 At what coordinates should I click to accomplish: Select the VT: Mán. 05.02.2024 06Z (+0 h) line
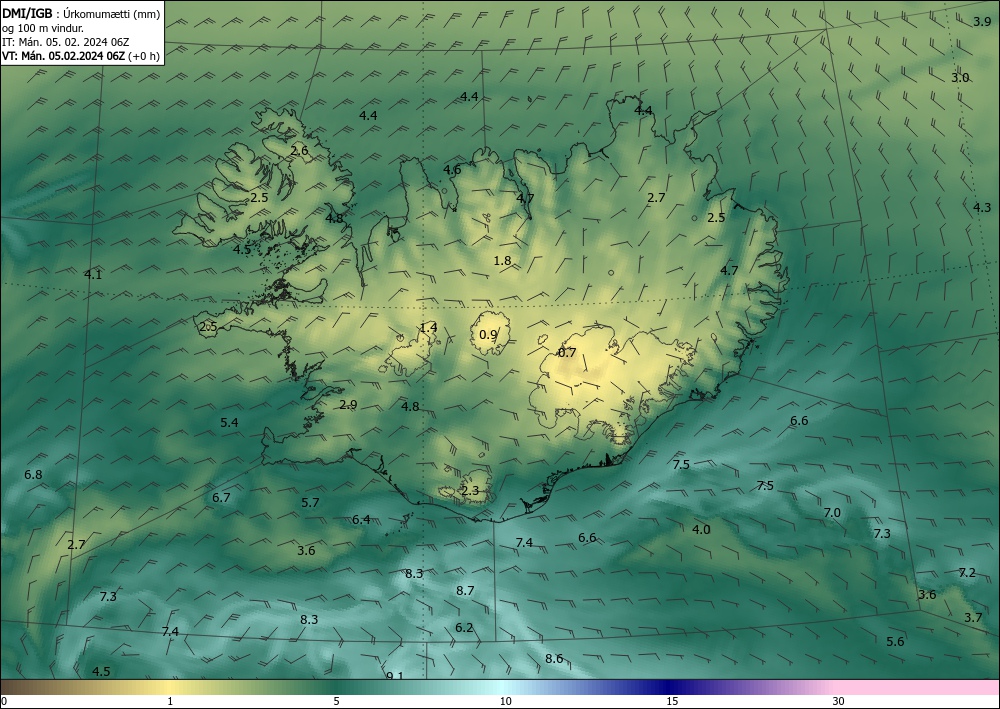click(x=80, y=56)
